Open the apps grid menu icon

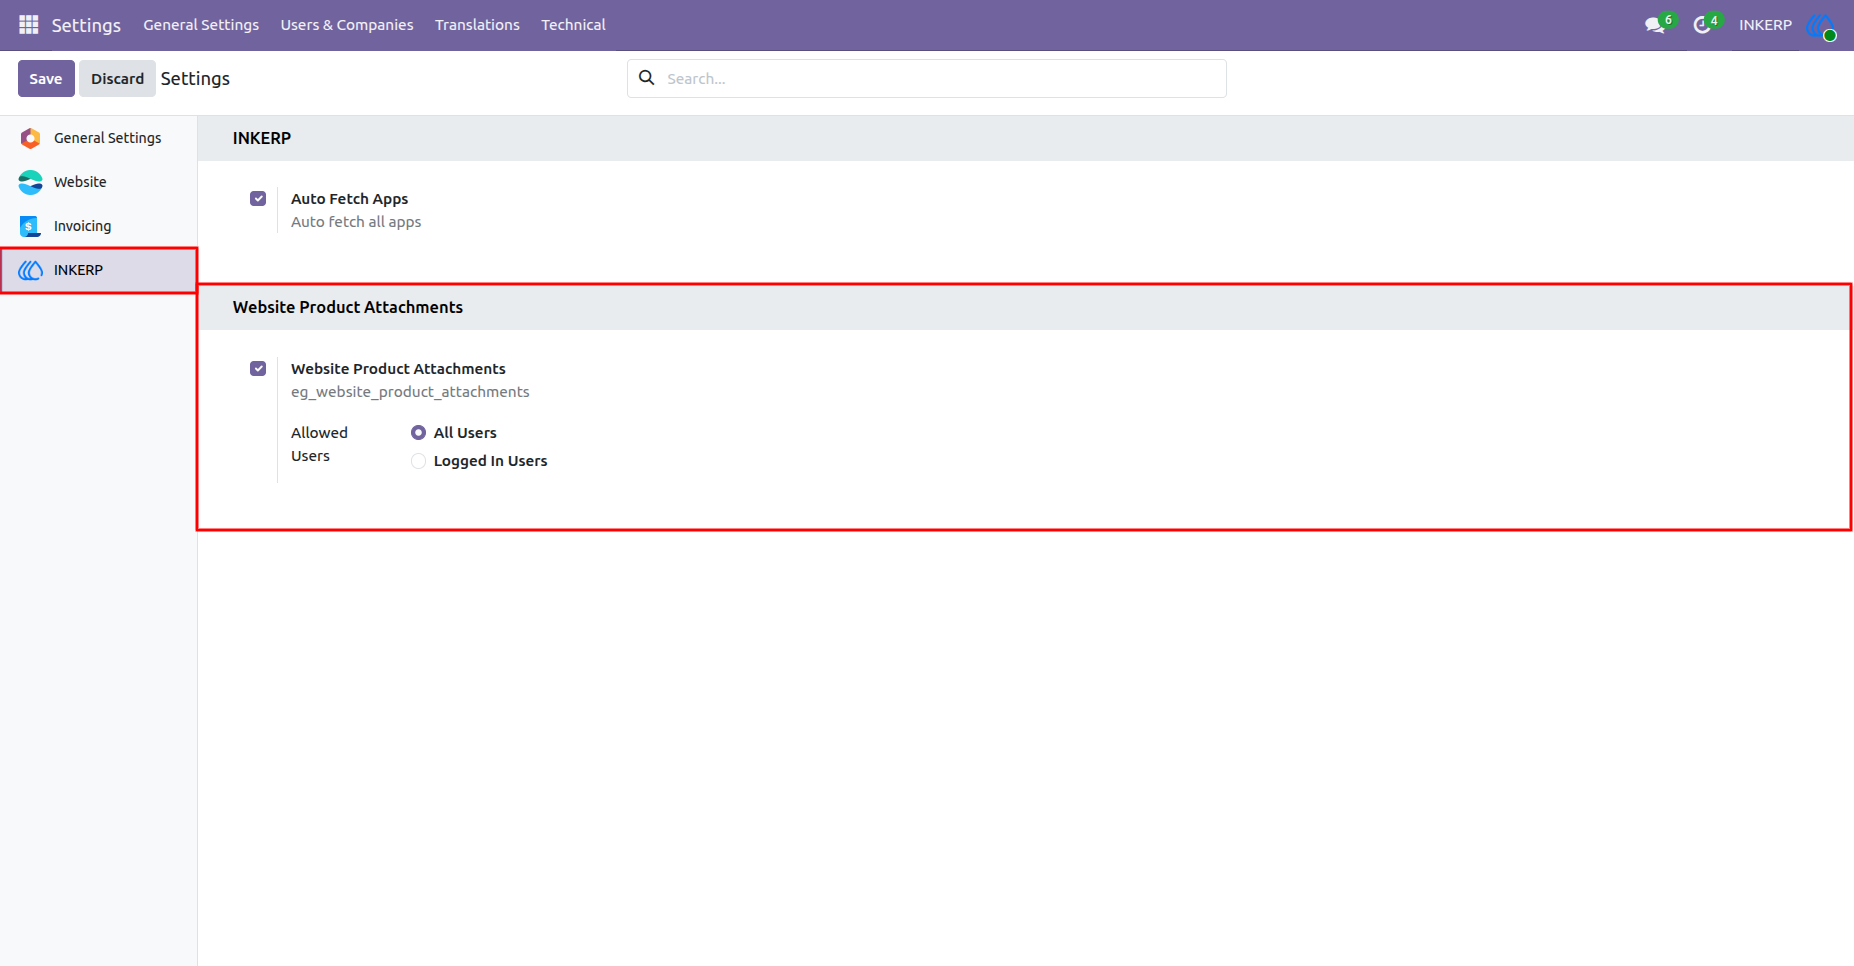coord(29,24)
